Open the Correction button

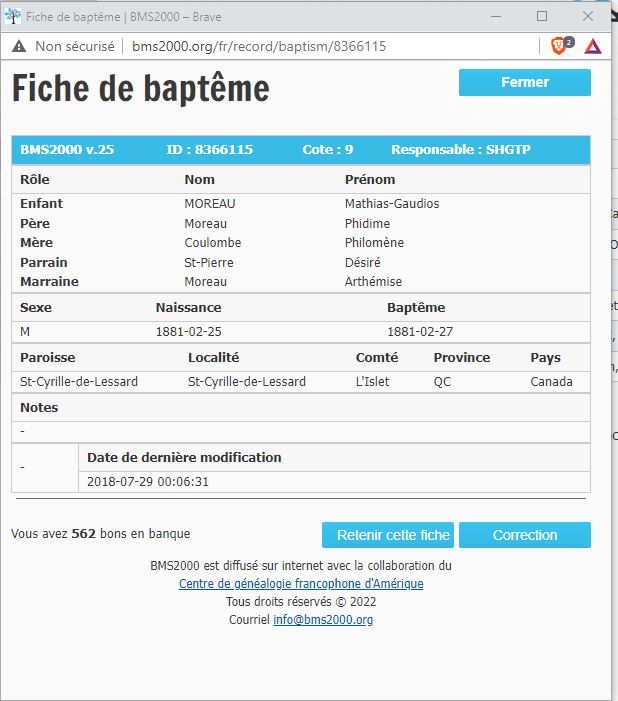pyautogui.click(x=525, y=535)
